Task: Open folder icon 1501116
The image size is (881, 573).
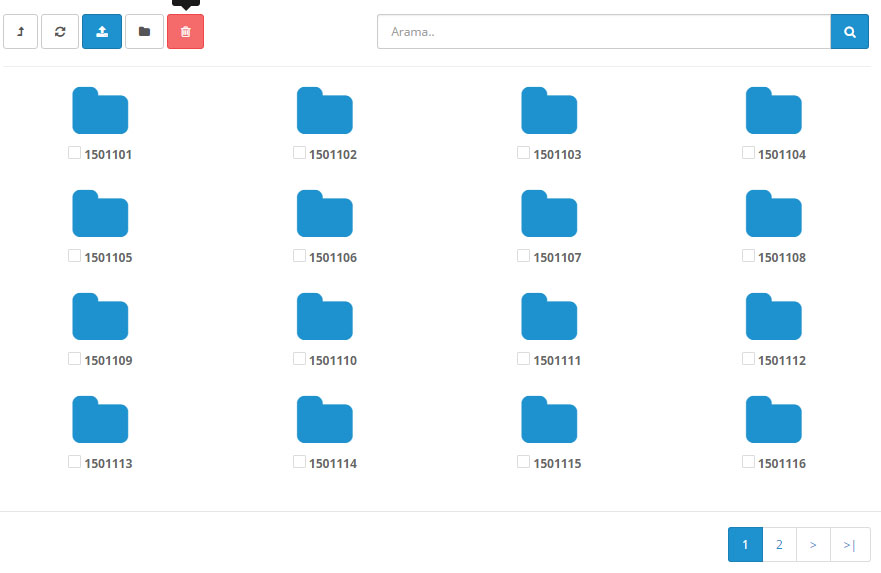Action: coord(774,420)
